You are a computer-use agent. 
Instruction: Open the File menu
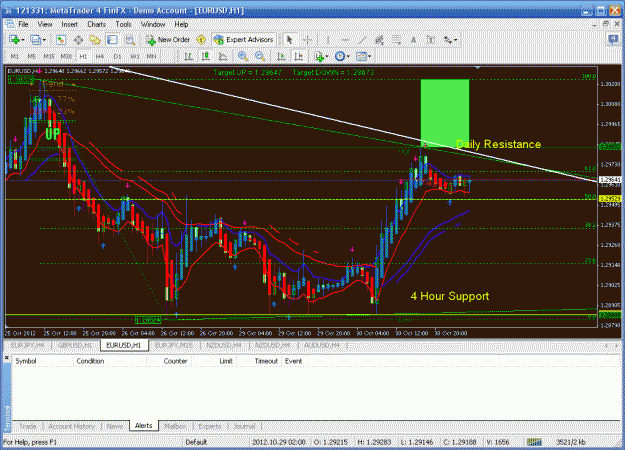23,24
